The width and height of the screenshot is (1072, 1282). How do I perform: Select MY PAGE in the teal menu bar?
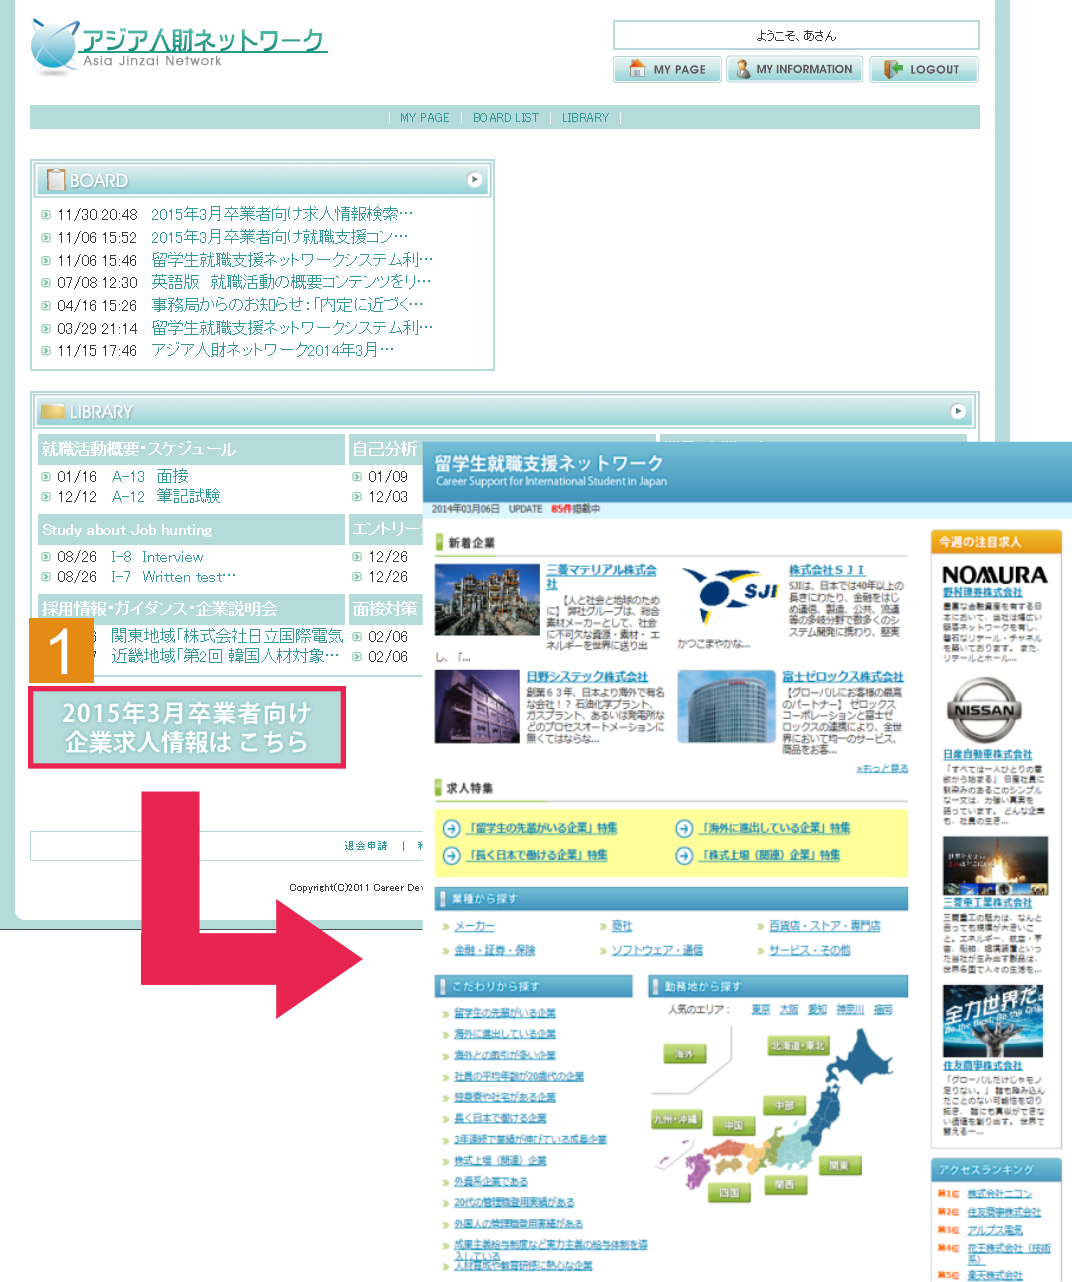[425, 118]
